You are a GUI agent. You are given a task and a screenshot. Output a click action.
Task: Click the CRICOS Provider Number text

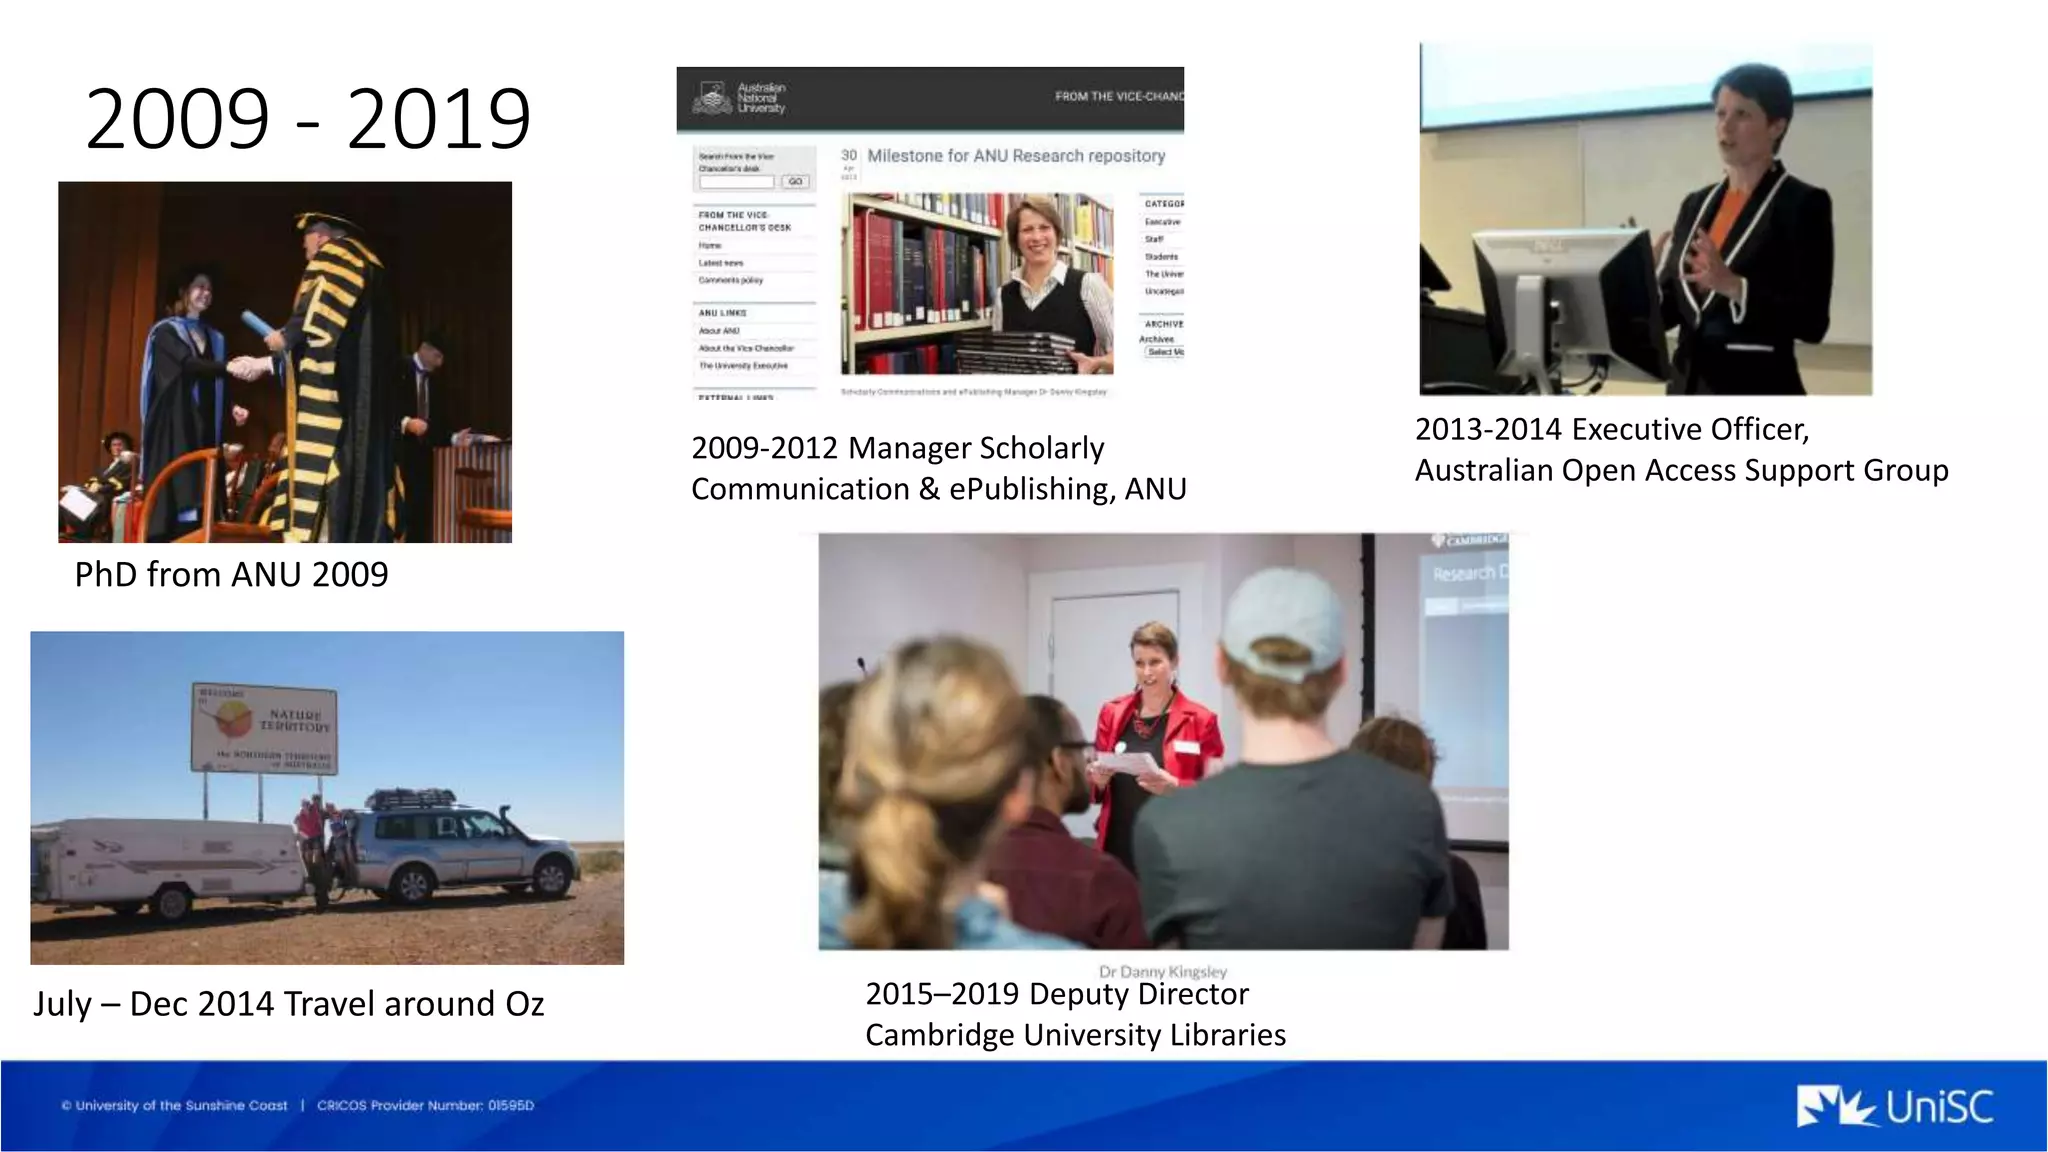[426, 1105]
